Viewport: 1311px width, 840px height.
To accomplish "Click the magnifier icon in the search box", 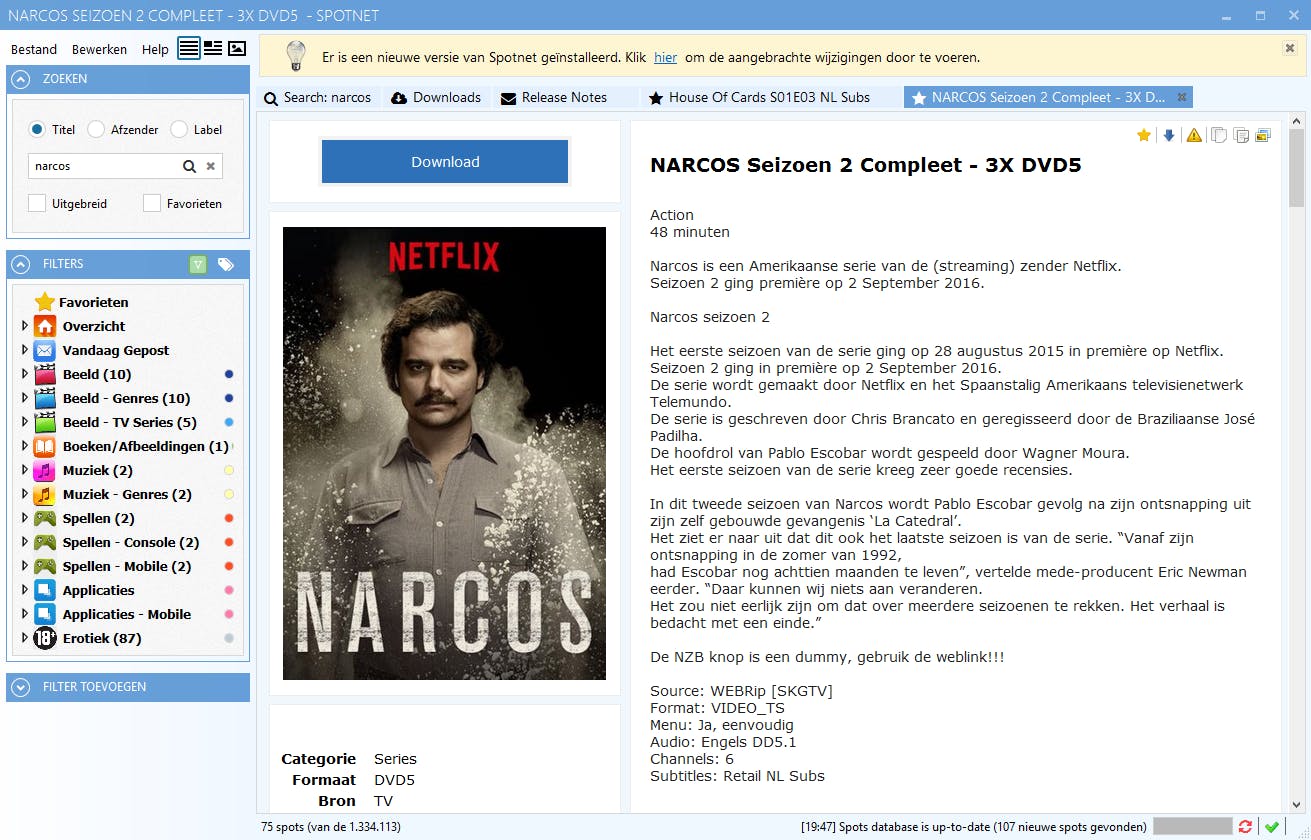I will (x=189, y=166).
